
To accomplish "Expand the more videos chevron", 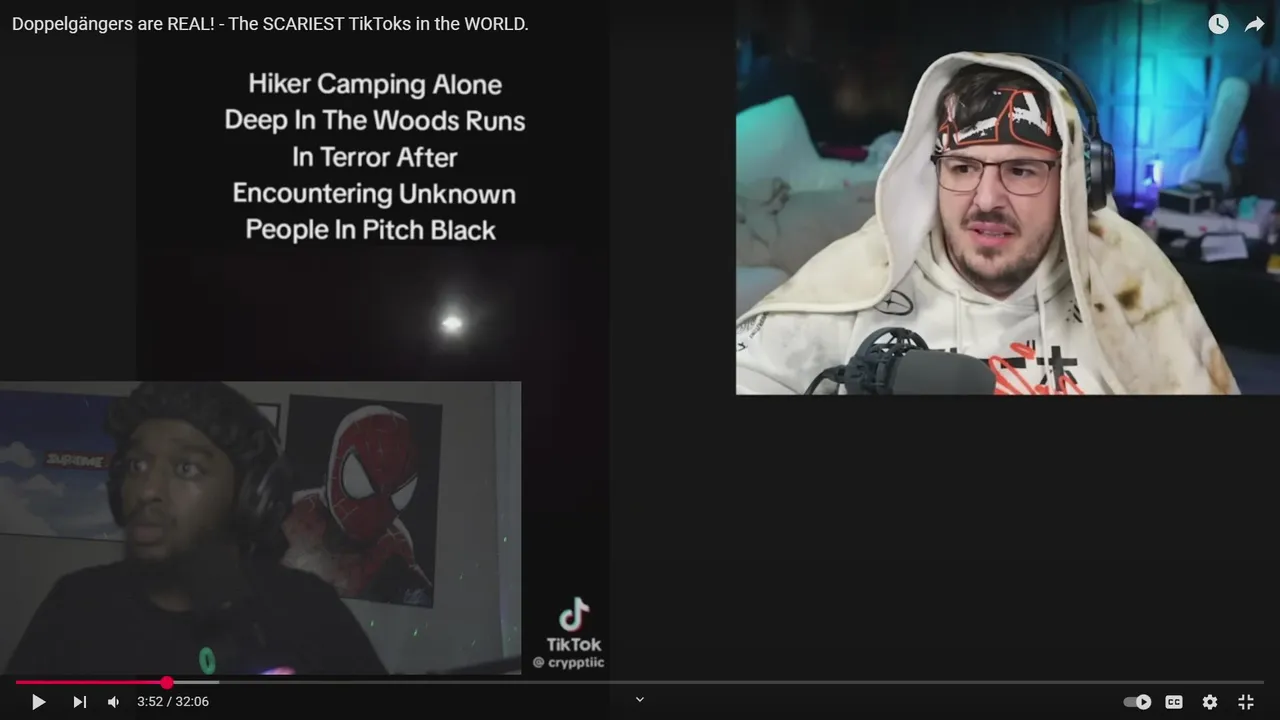I will (x=640, y=700).
